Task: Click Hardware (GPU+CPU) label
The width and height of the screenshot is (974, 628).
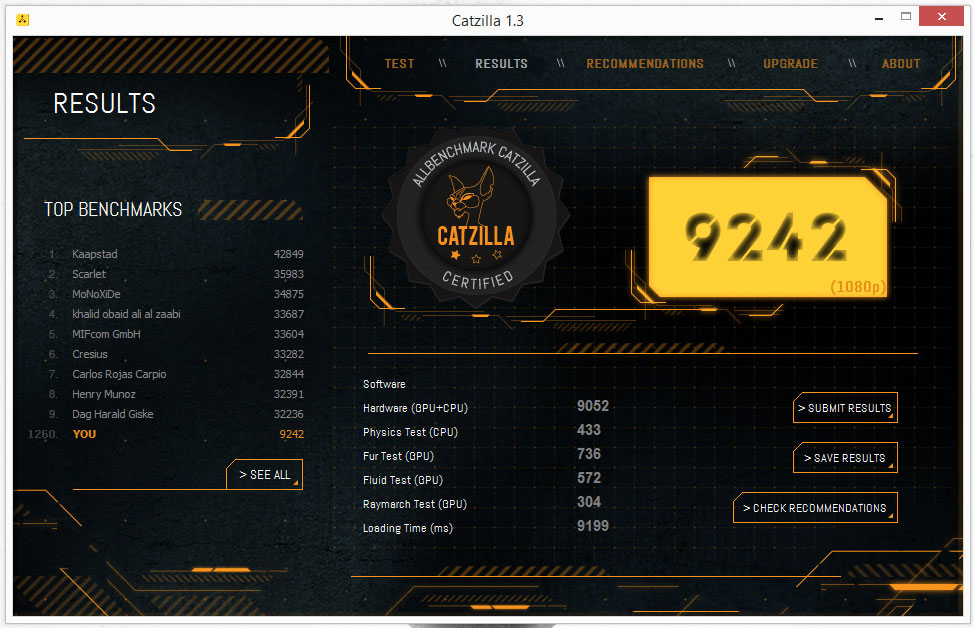Action: tap(415, 408)
